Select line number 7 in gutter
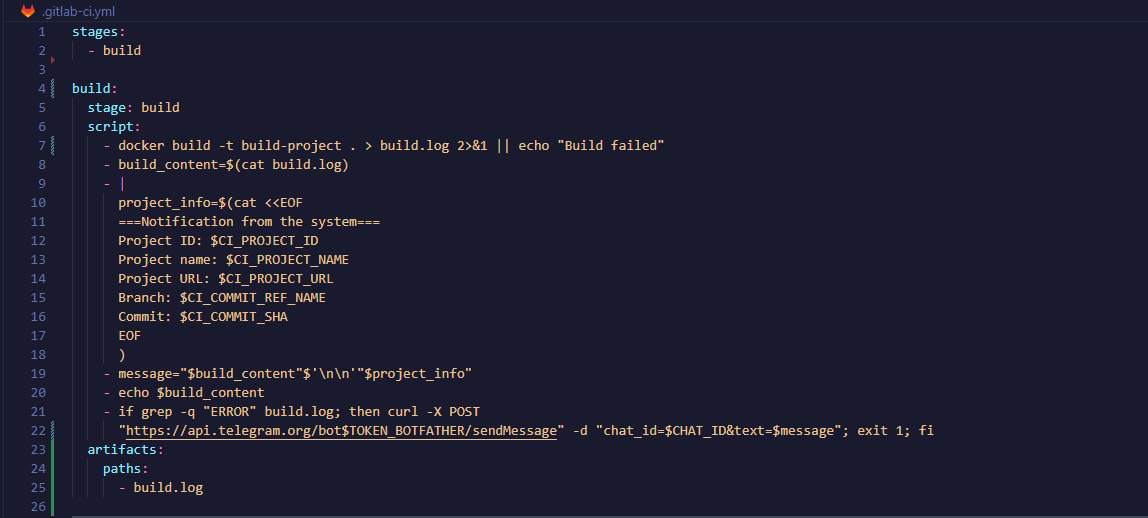Image resolution: width=1148 pixels, height=518 pixels. point(42,146)
